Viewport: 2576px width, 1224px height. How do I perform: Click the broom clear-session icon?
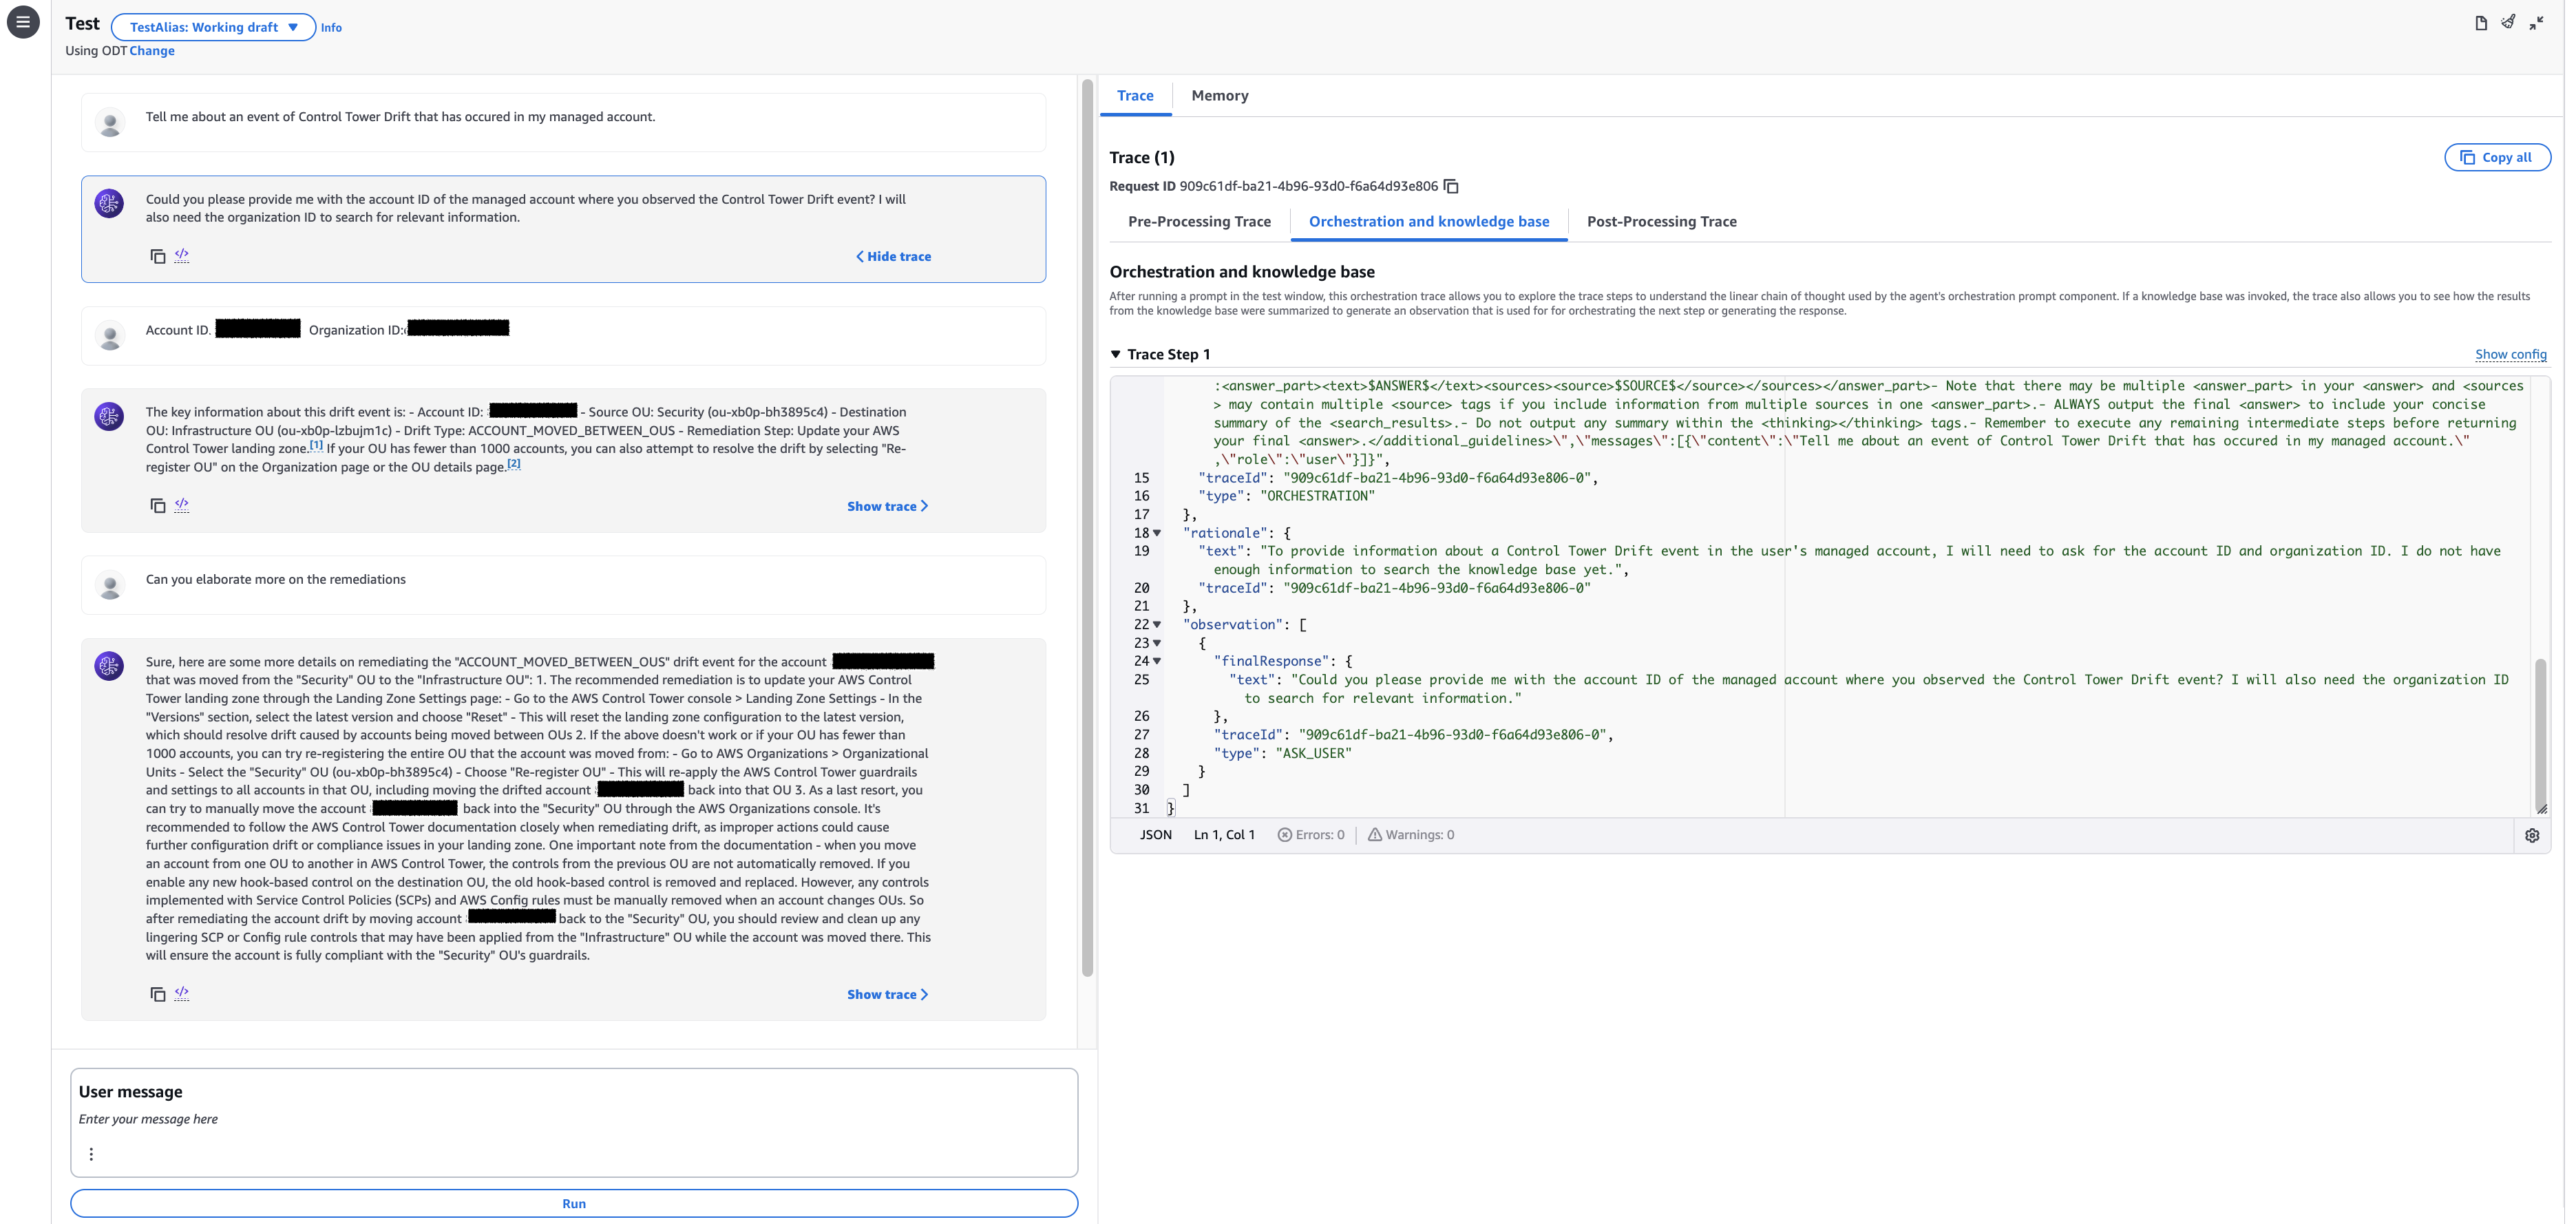[x=2508, y=22]
